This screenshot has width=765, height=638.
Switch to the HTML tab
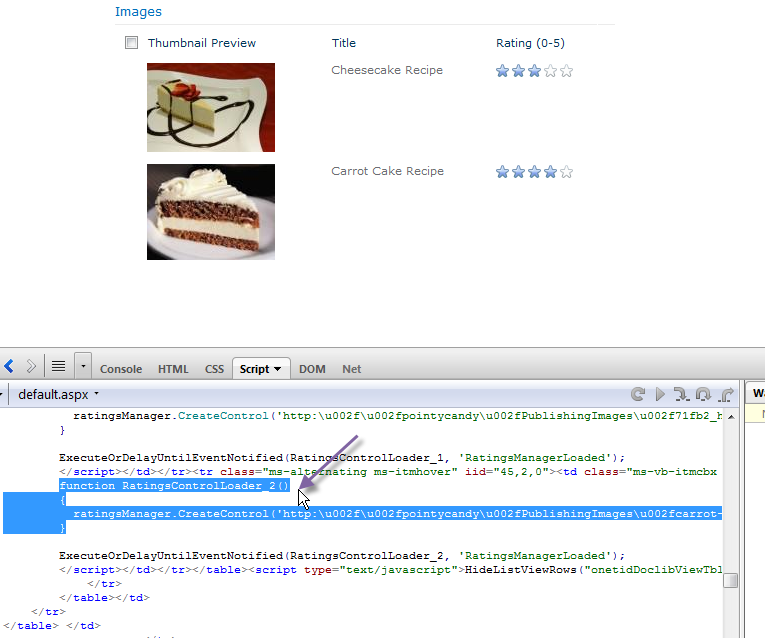click(173, 369)
